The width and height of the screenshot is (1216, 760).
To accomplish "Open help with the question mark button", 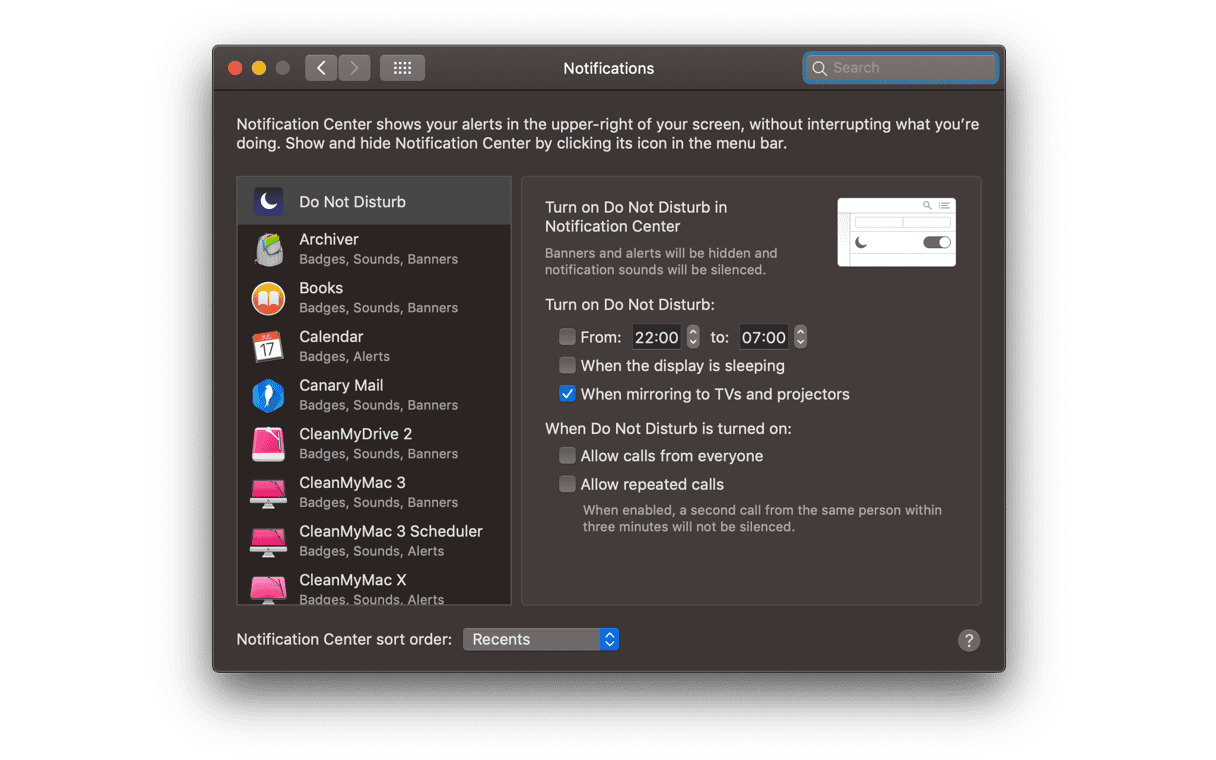I will [968, 640].
